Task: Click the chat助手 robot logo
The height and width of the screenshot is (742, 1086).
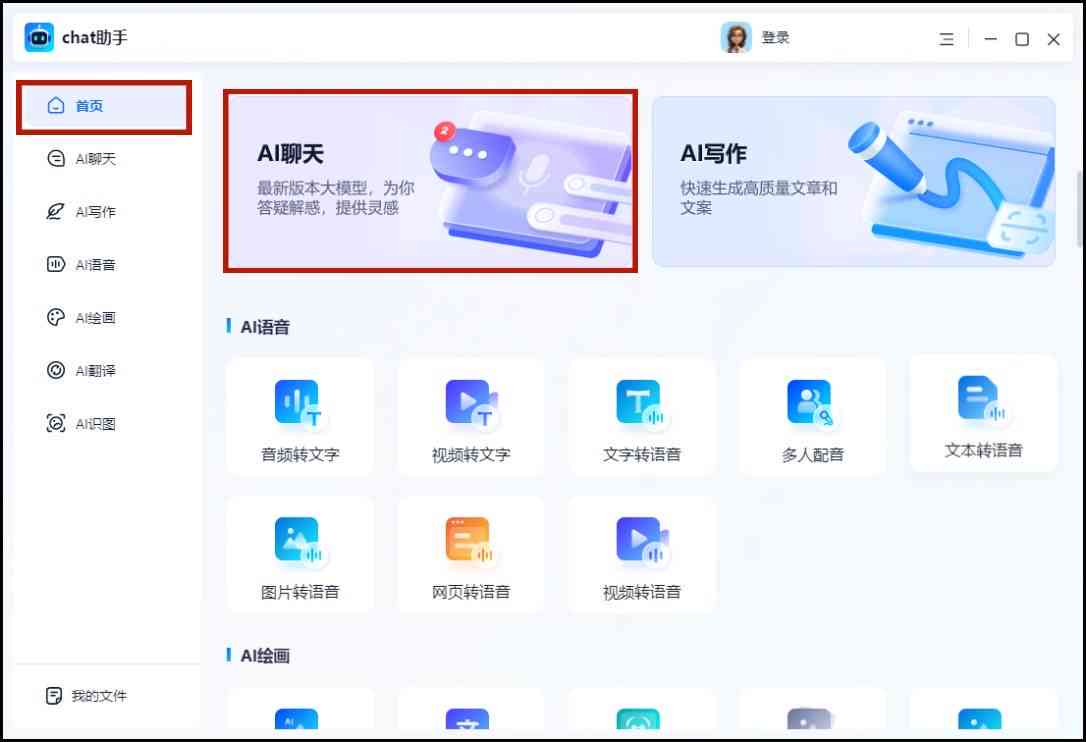Action: tap(39, 37)
